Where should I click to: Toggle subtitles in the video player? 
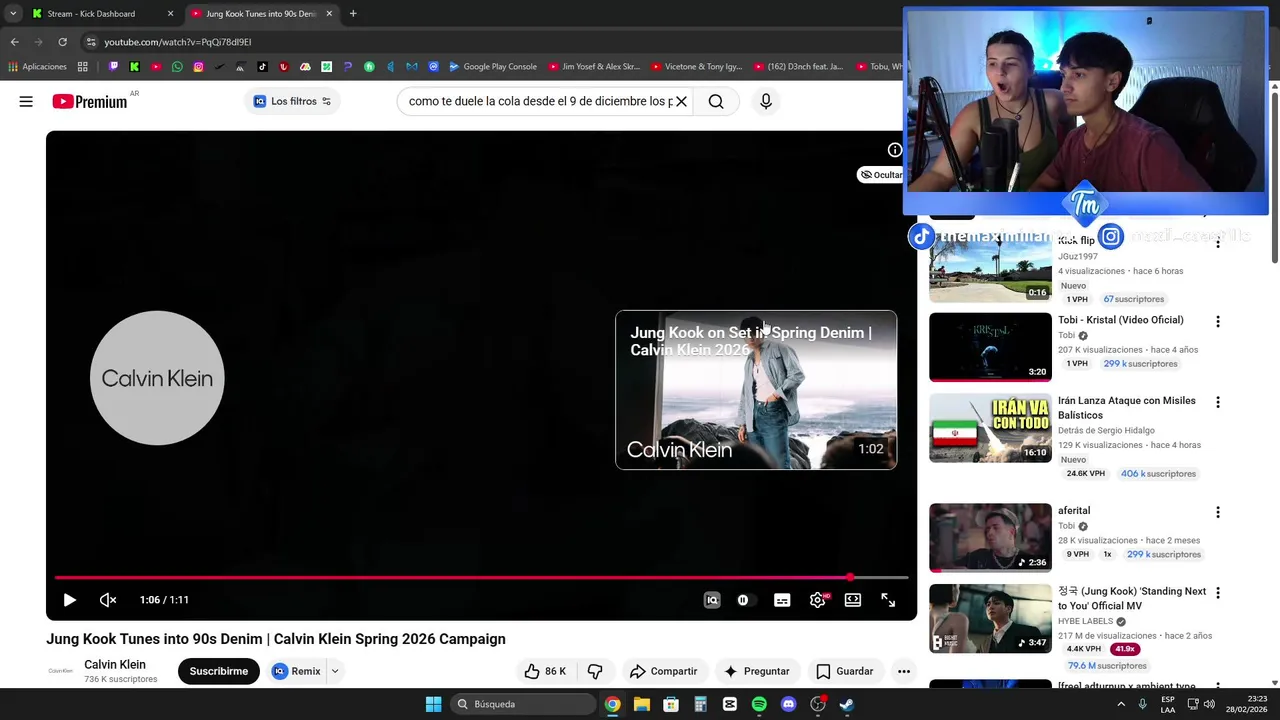[782, 600]
